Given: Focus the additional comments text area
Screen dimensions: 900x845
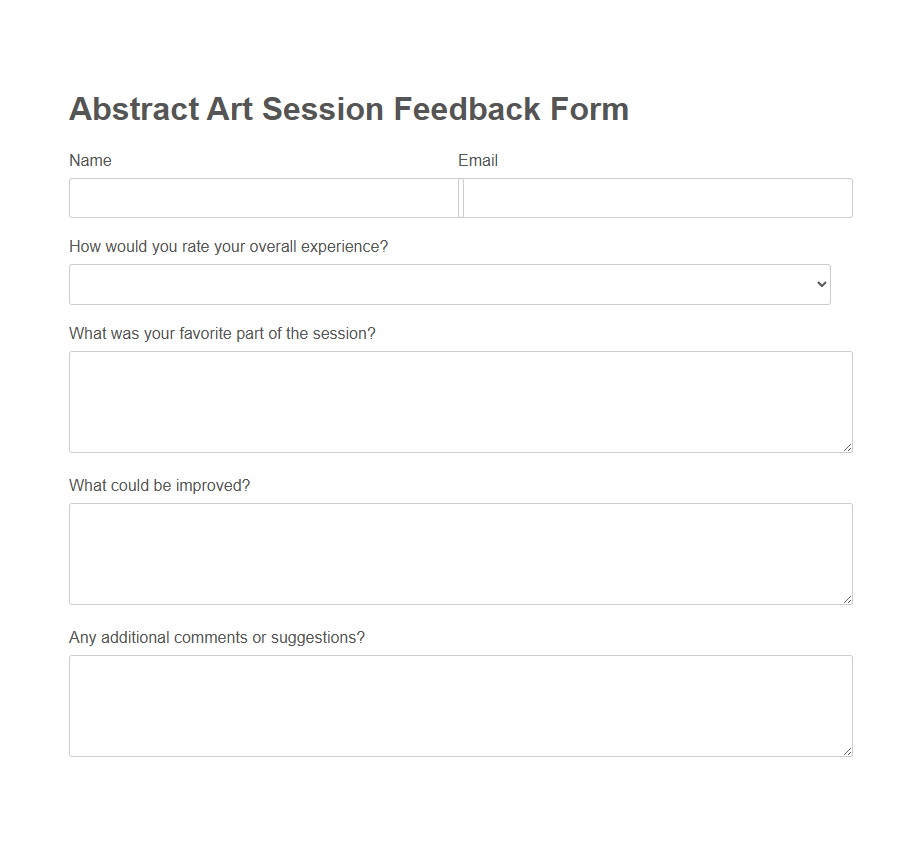Looking at the screenshot, I should [x=460, y=705].
